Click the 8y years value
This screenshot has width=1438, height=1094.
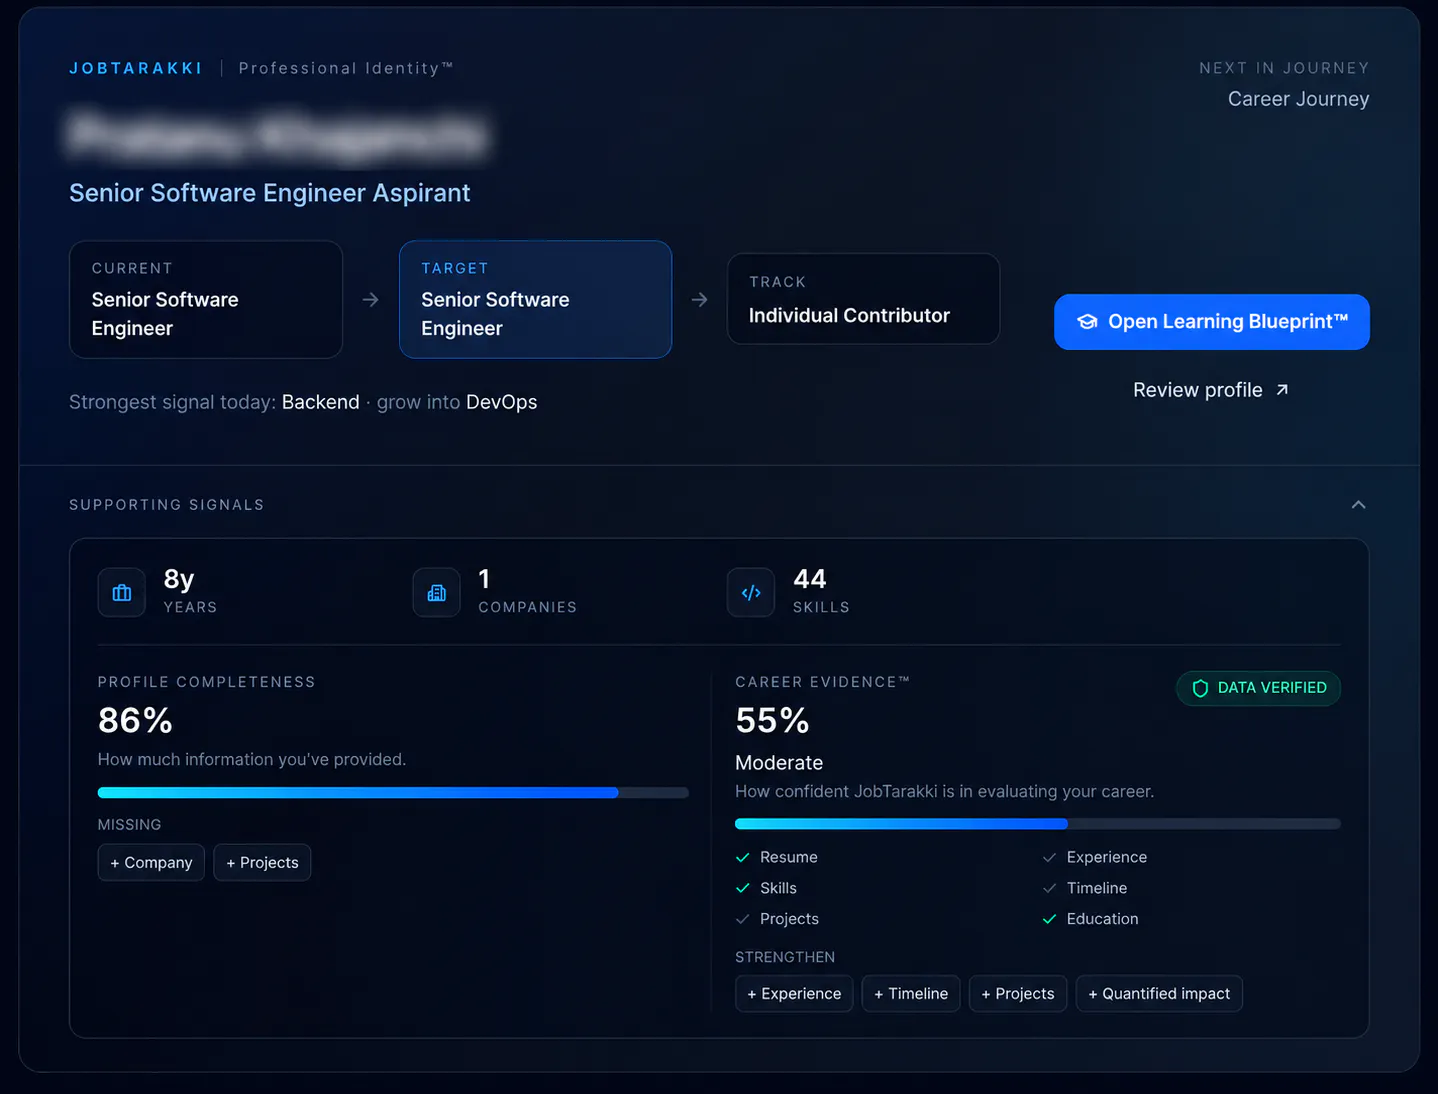(179, 579)
